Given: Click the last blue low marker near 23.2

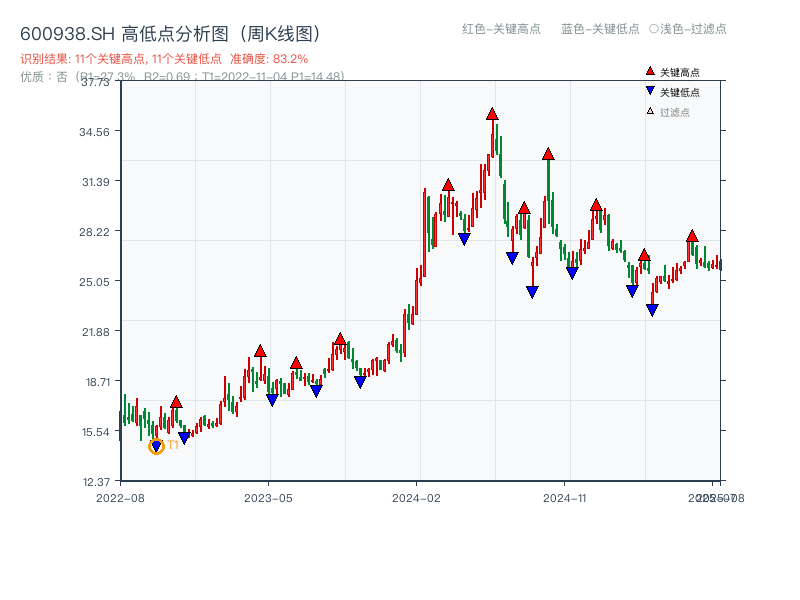Looking at the screenshot, I should 652,310.
